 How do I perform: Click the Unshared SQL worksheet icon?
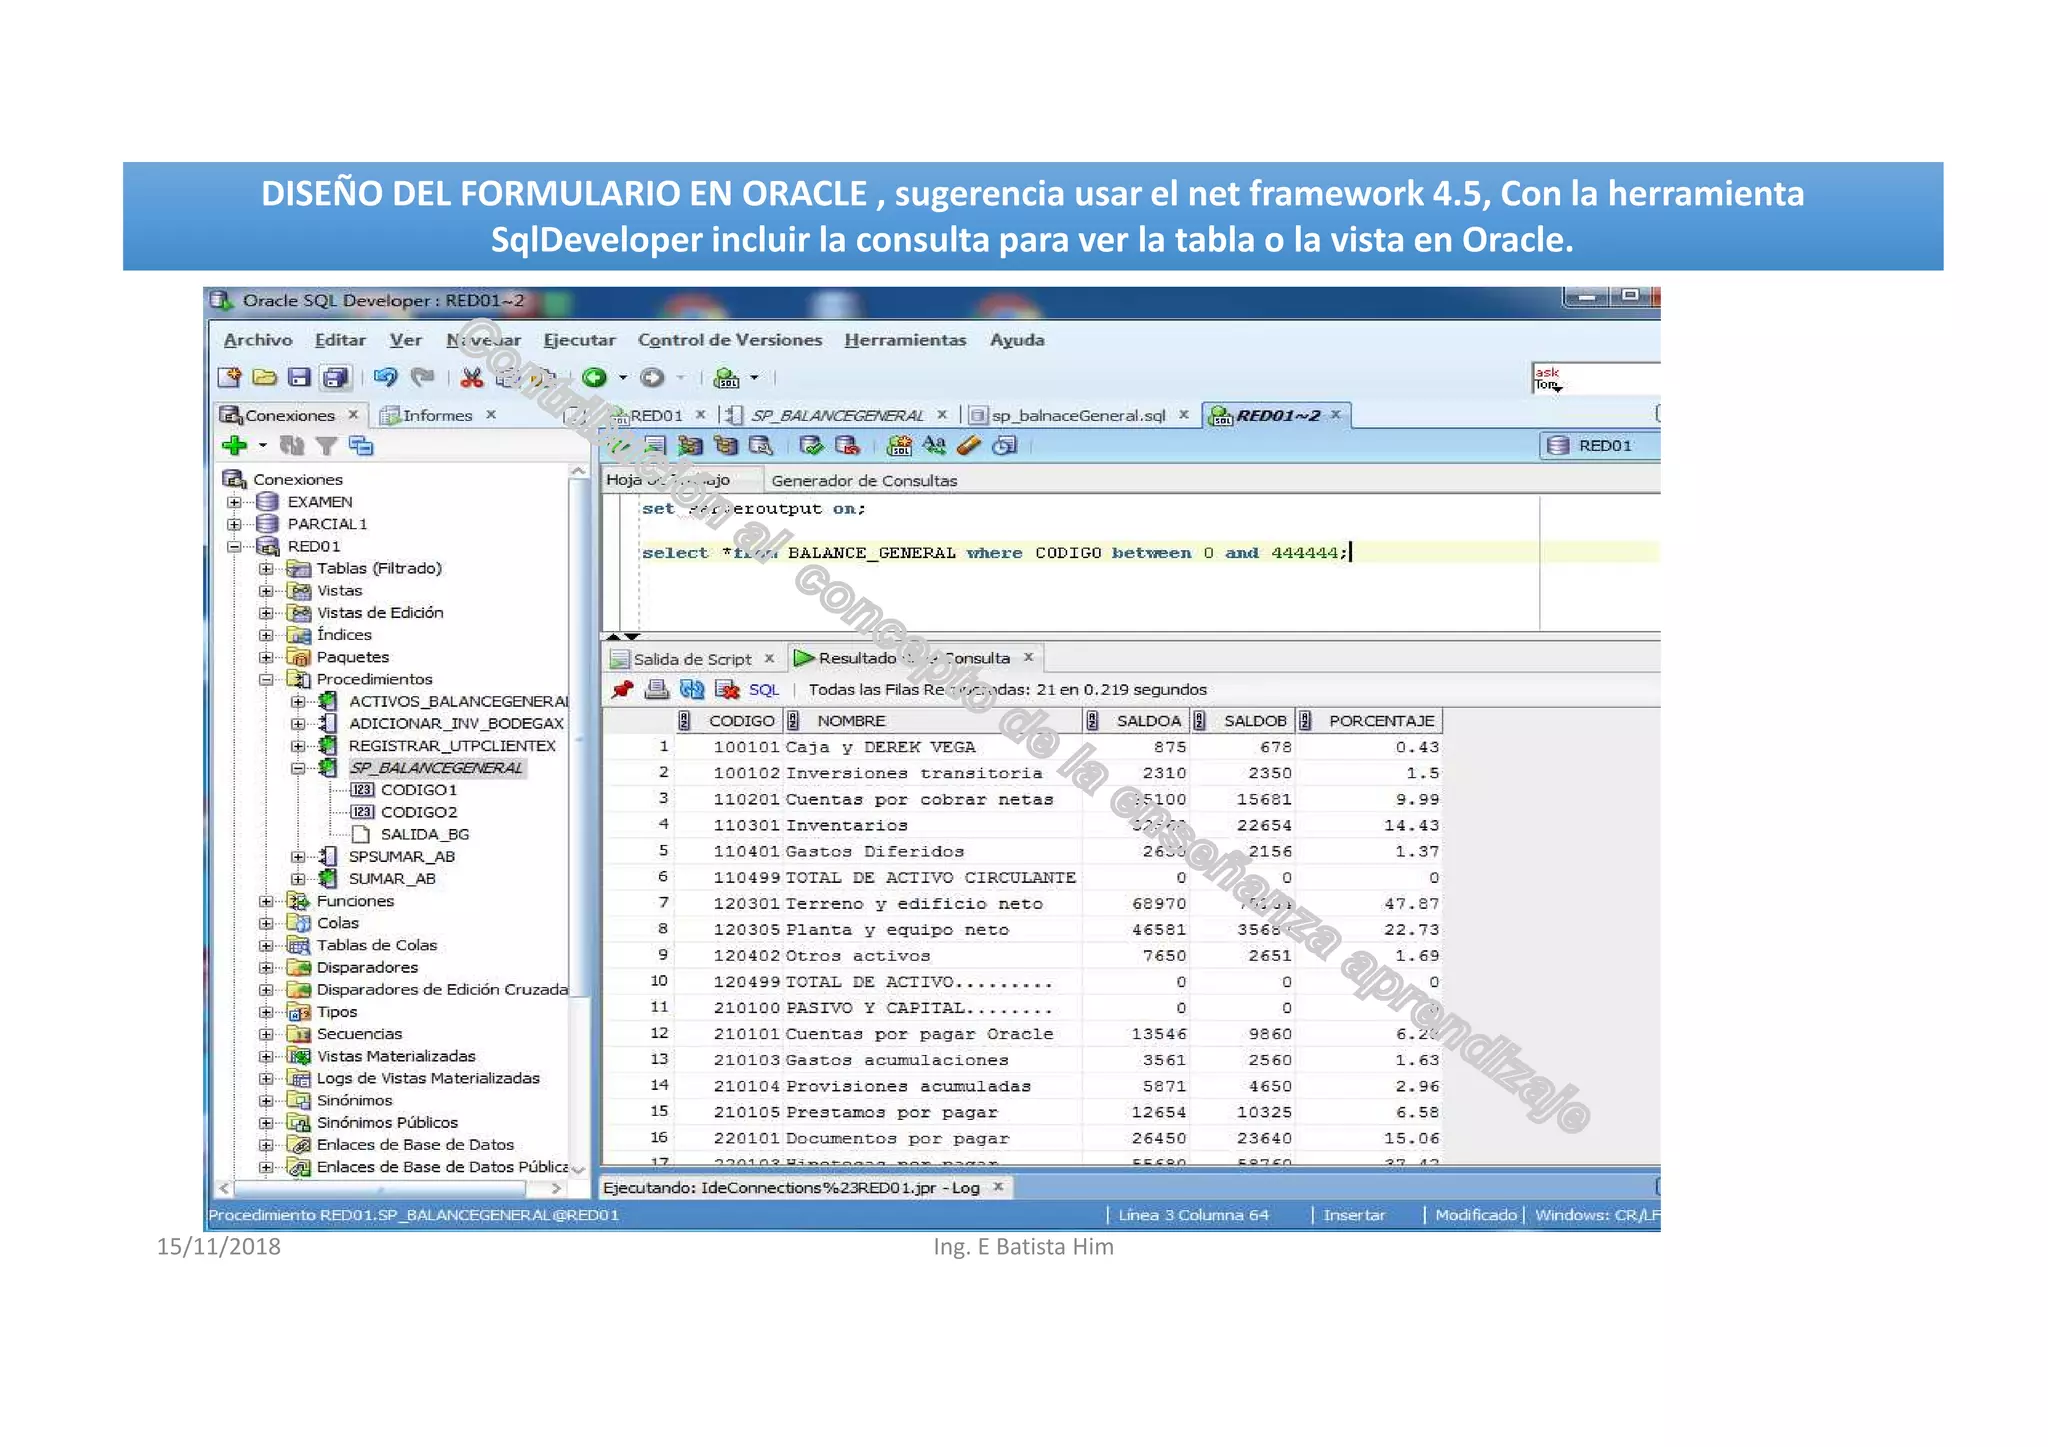click(x=900, y=446)
